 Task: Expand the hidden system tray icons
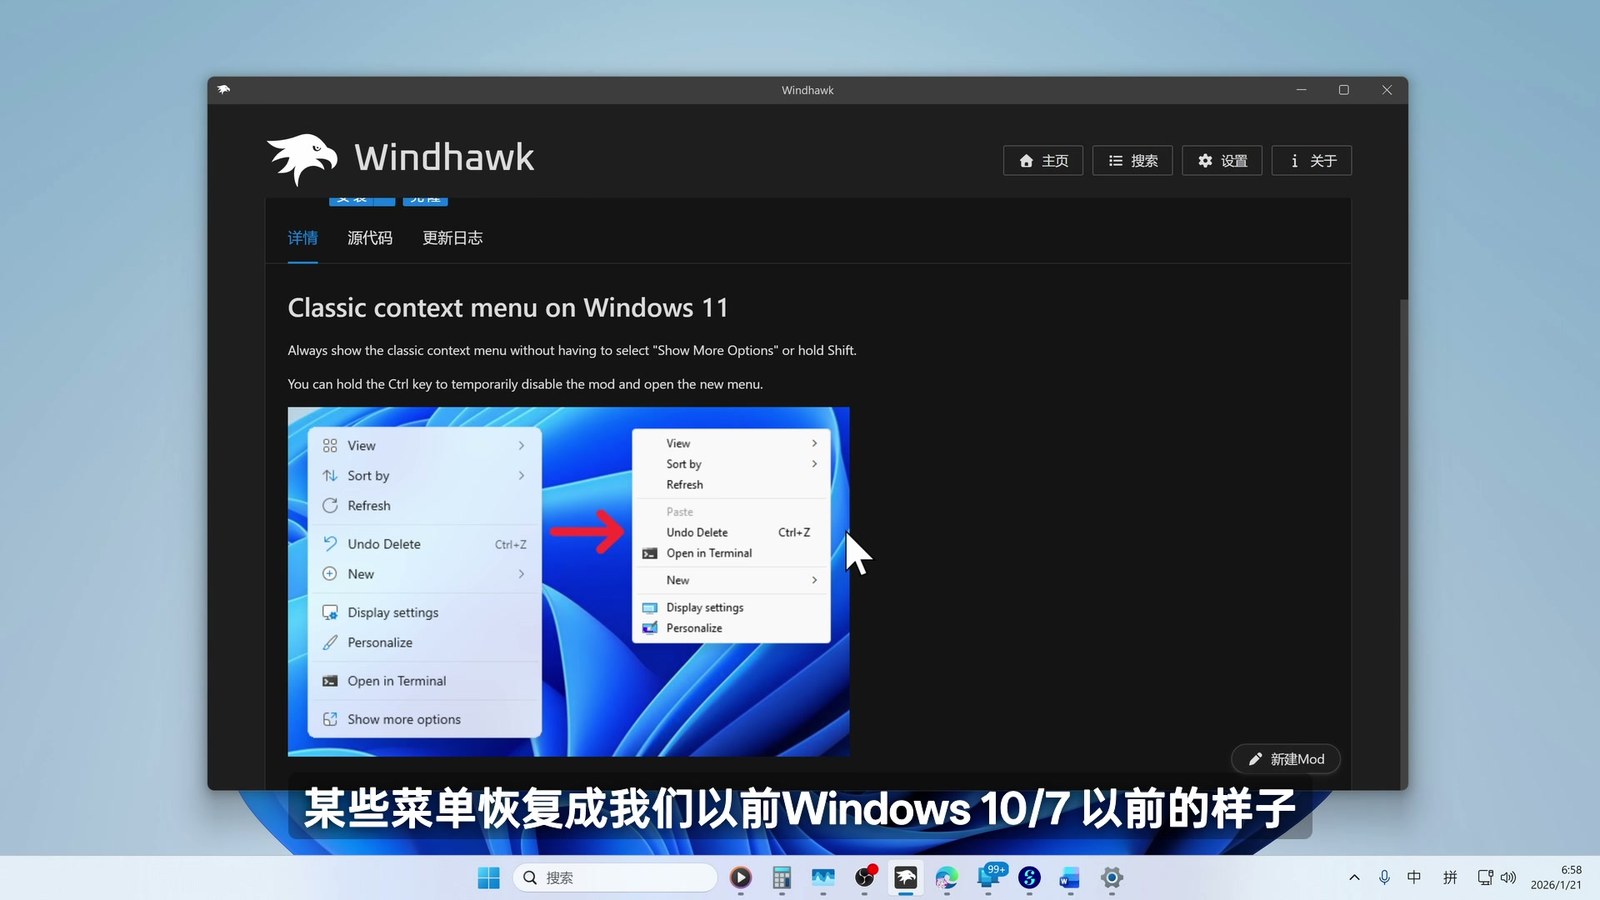point(1354,877)
